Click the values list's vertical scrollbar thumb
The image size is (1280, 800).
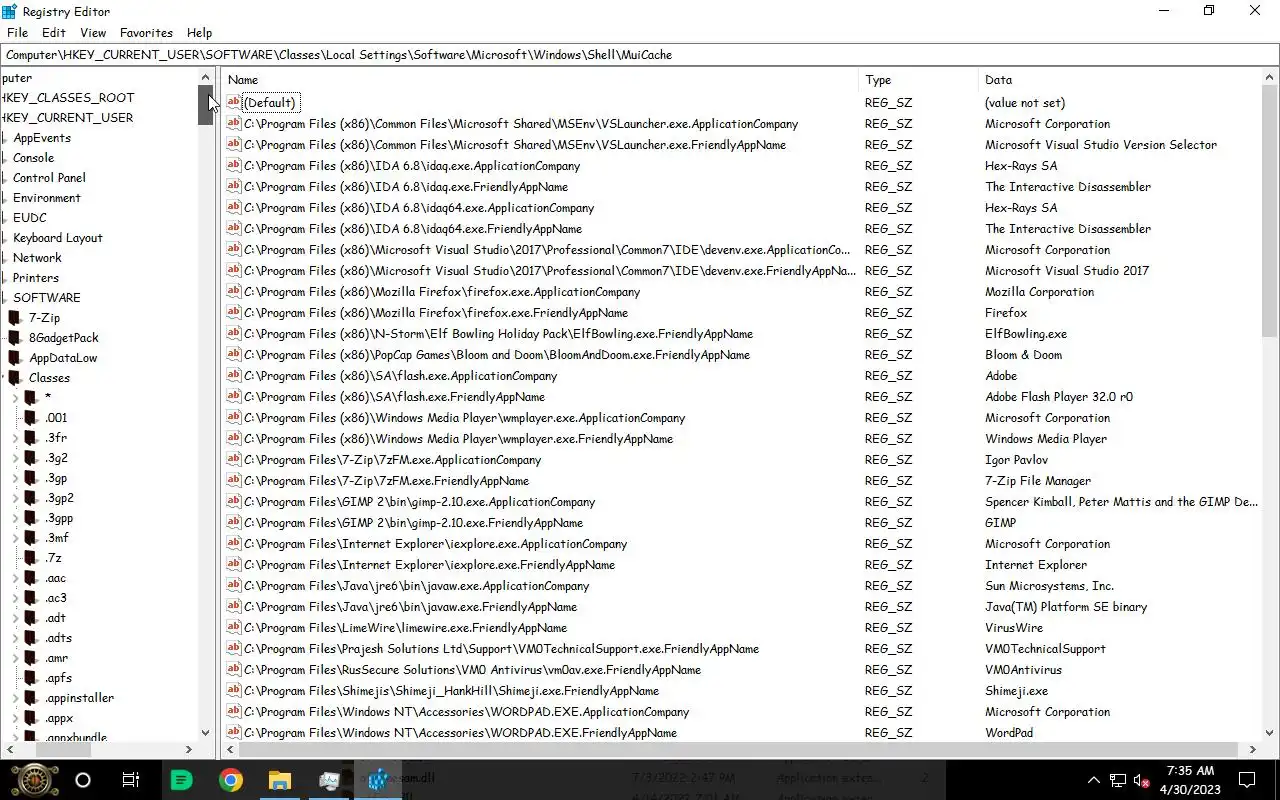(x=1270, y=212)
